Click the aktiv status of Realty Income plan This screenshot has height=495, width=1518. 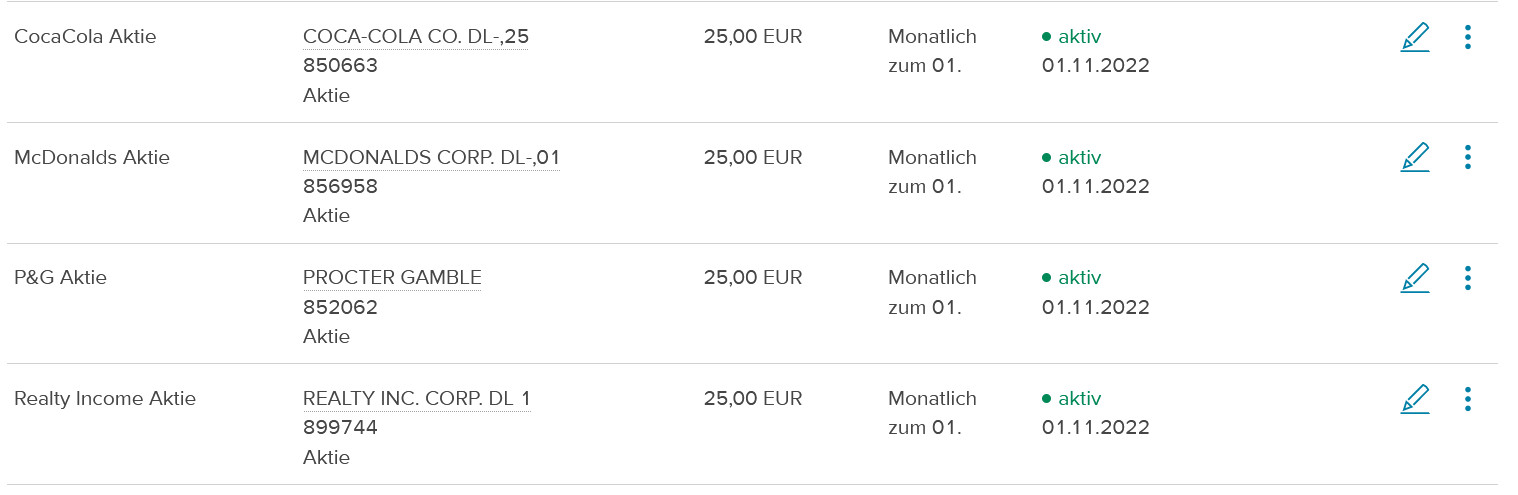pos(1071,398)
